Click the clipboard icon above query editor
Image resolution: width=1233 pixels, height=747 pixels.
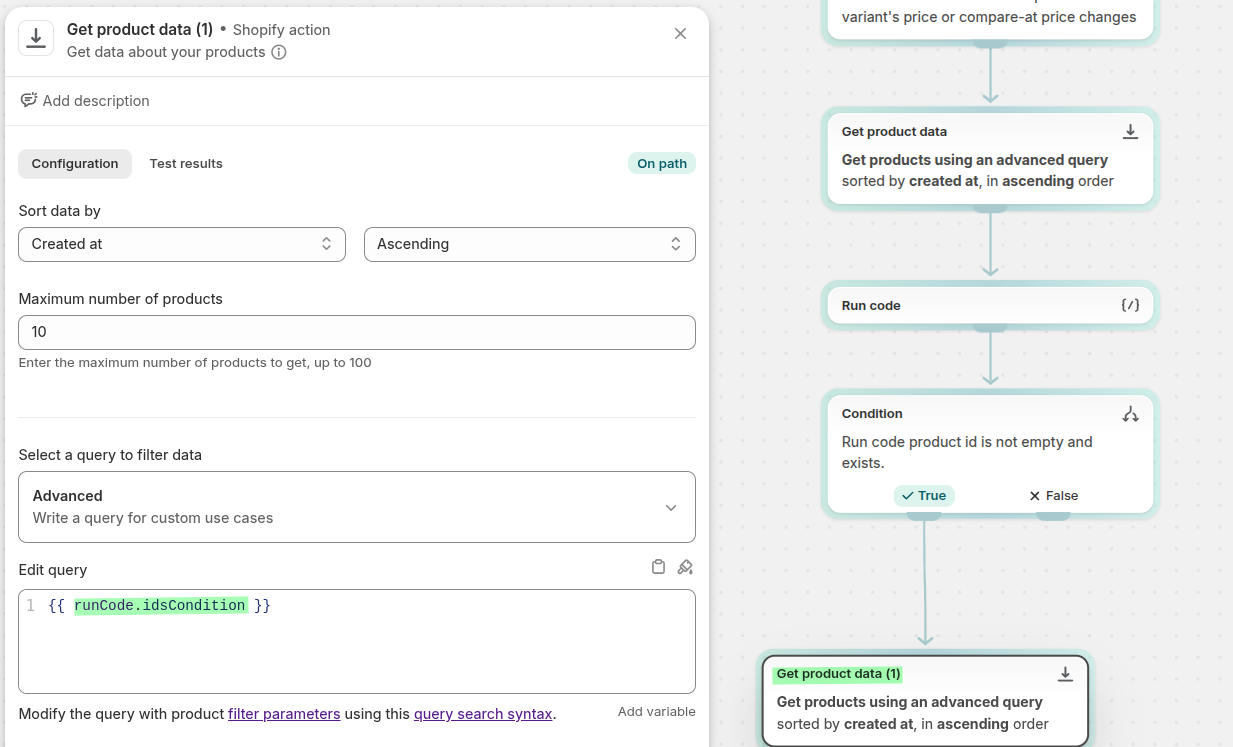[658, 567]
